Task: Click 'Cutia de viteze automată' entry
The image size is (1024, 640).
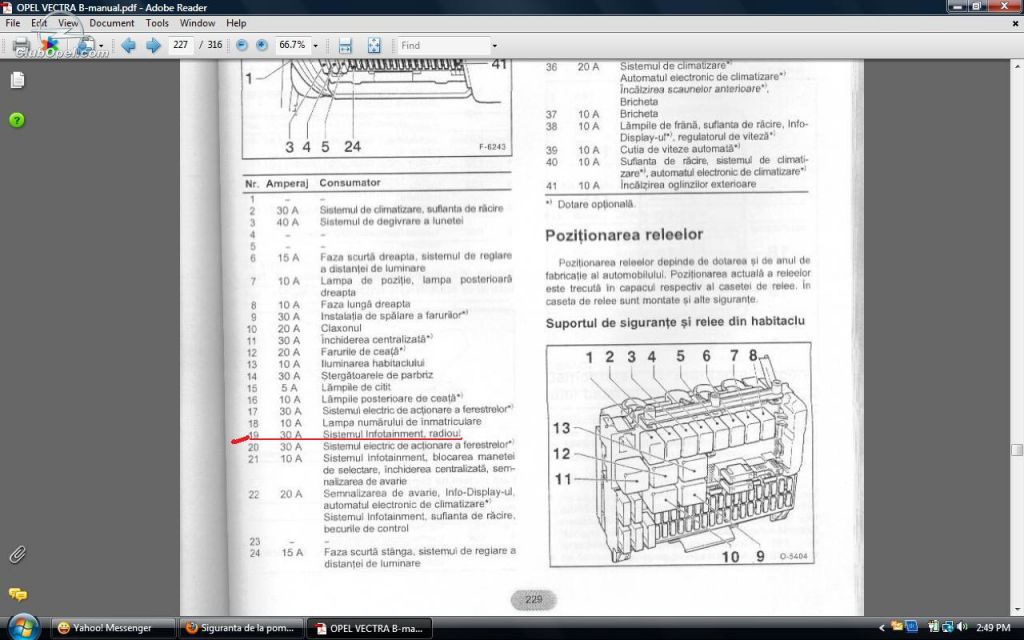Action: coord(679,149)
